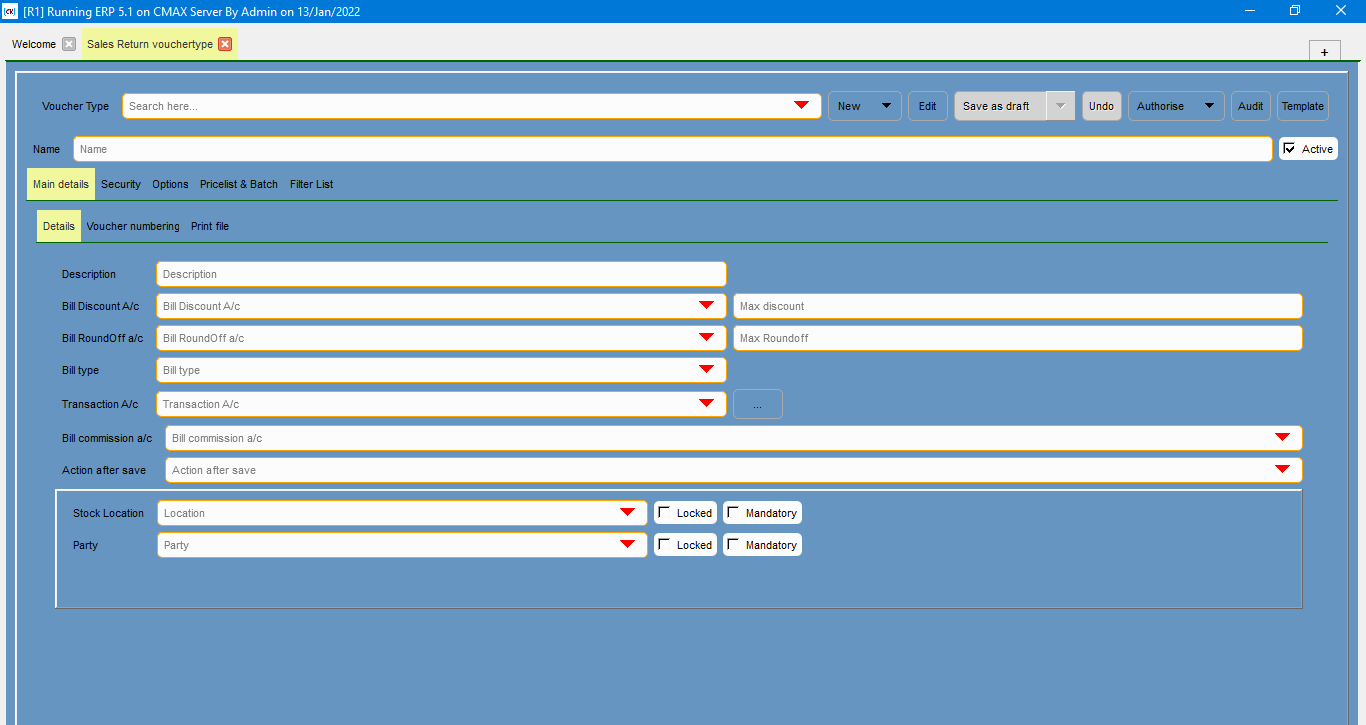Select the Details sub-tab

pos(59,226)
